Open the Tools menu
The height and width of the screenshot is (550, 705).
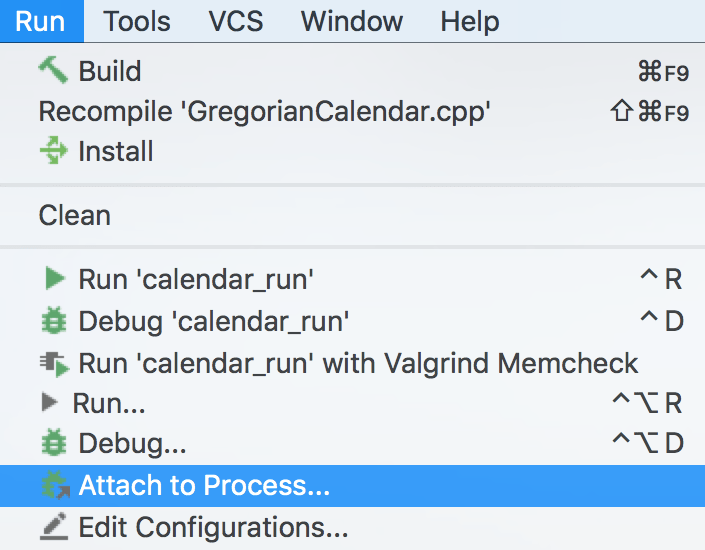coord(137,21)
